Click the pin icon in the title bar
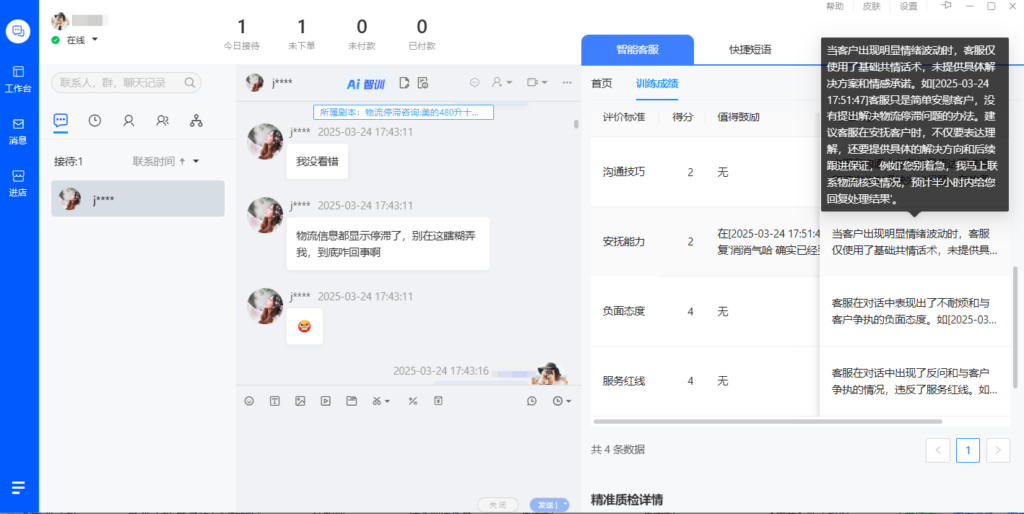 tap(946, 6)
